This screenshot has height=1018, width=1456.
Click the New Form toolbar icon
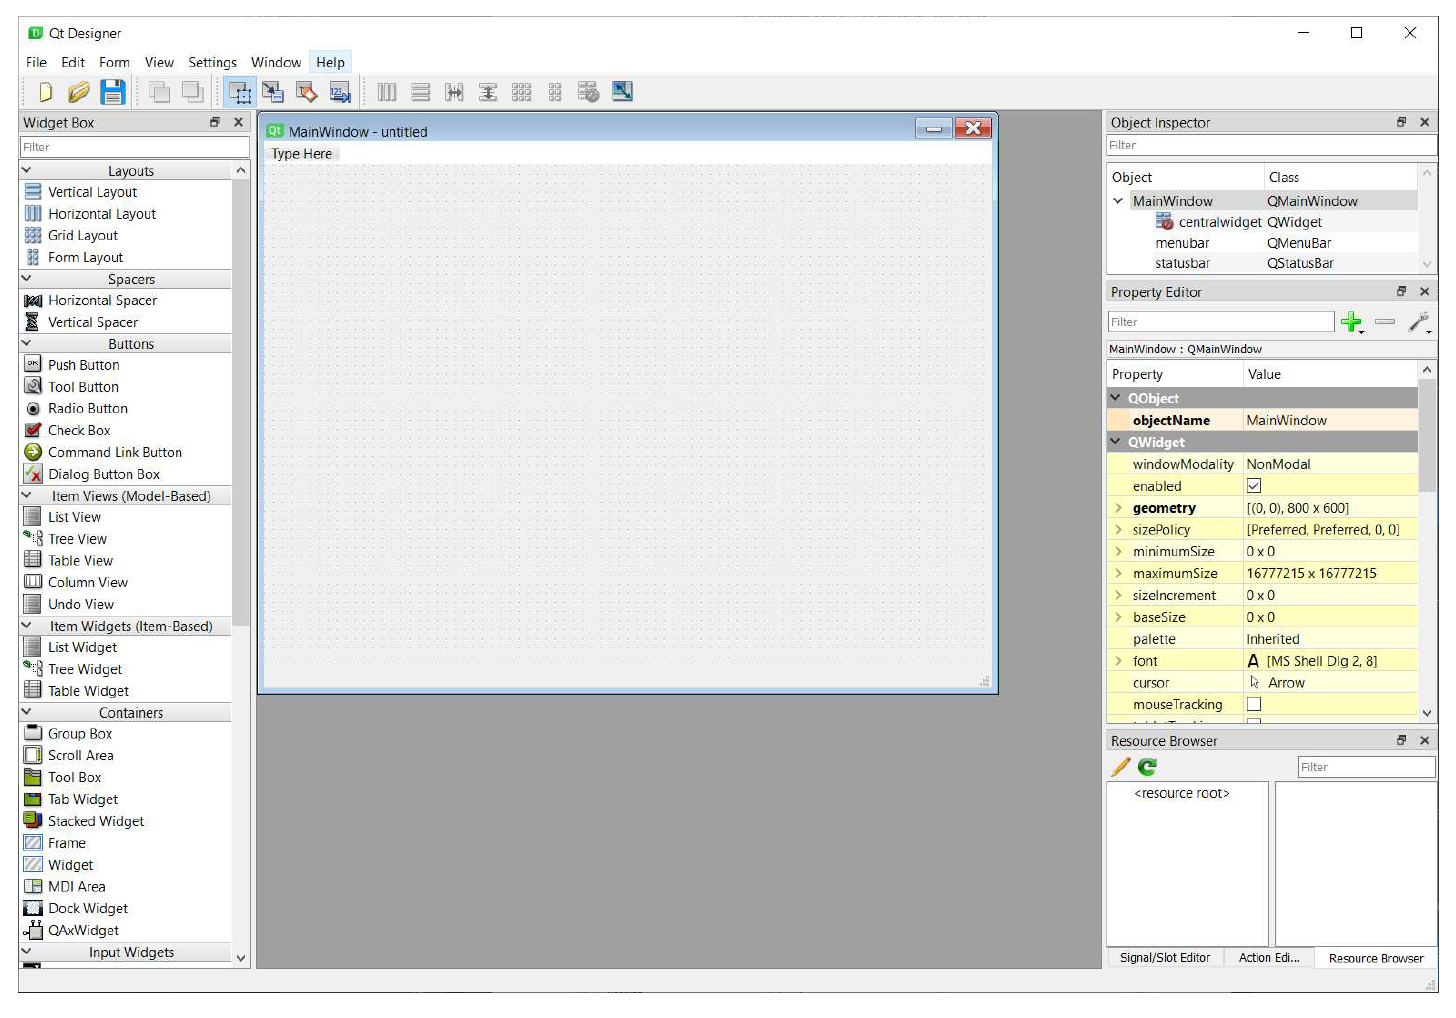(45, 92)
